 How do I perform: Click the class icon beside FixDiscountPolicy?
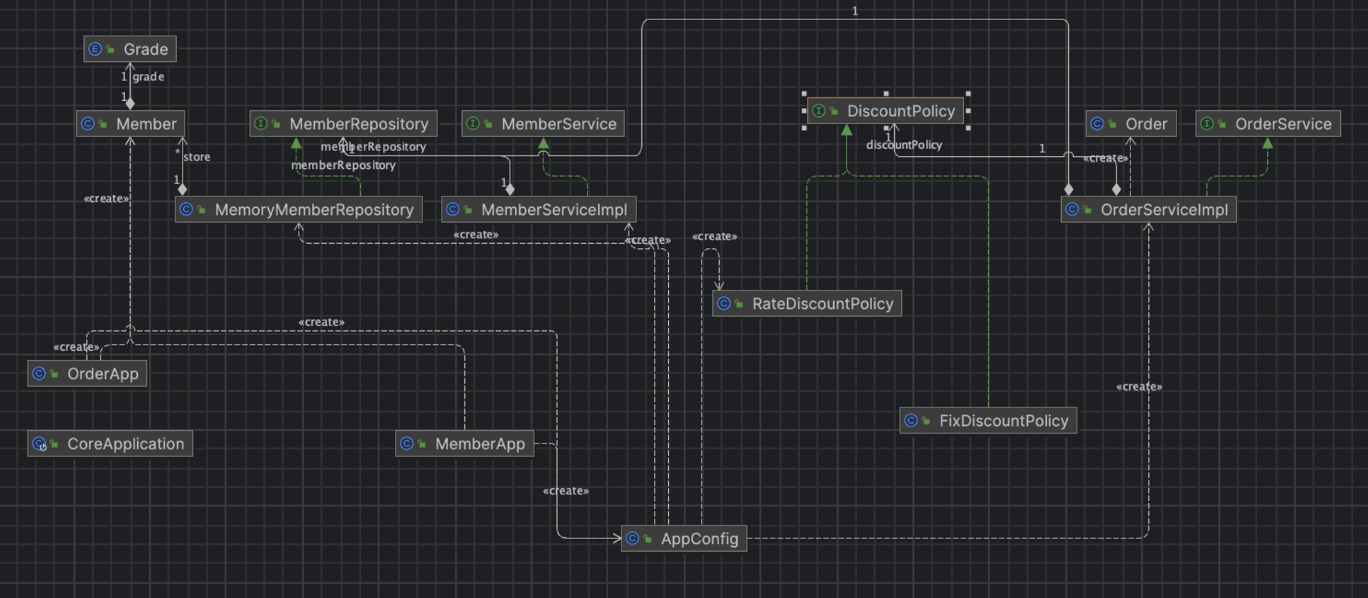(911, 421)
